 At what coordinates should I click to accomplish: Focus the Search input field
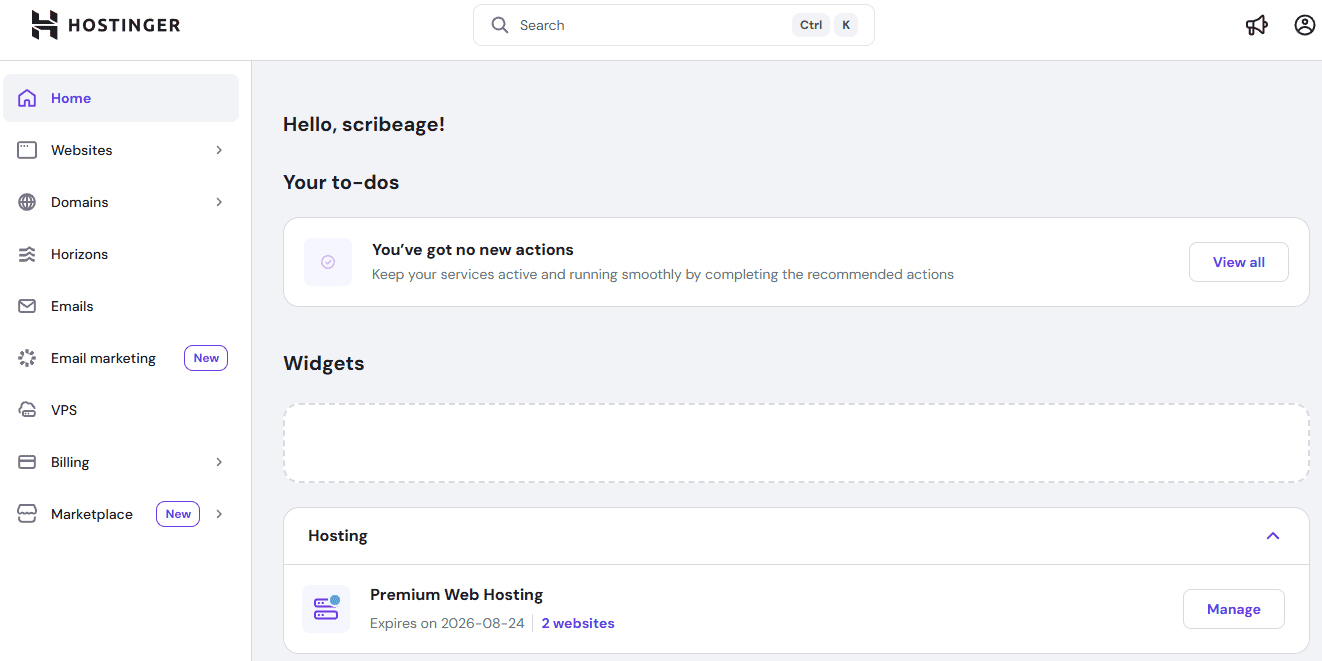(674, 25)
